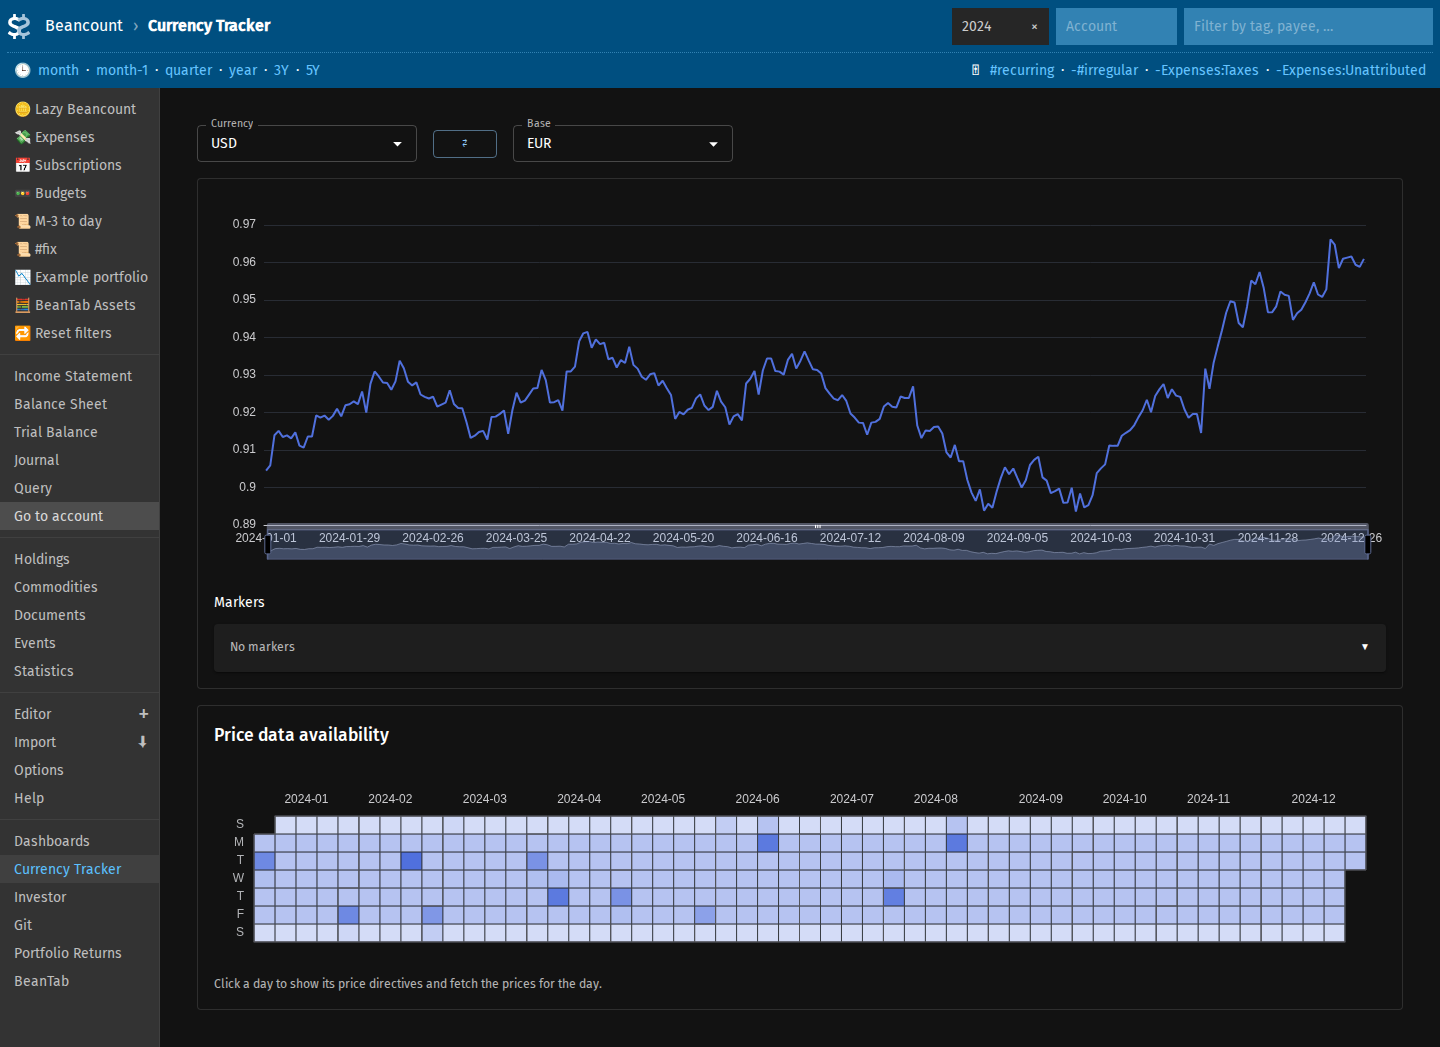Click the Account filter input
Viewport: 1440px width, 1047px height.
coord(1116,27)
